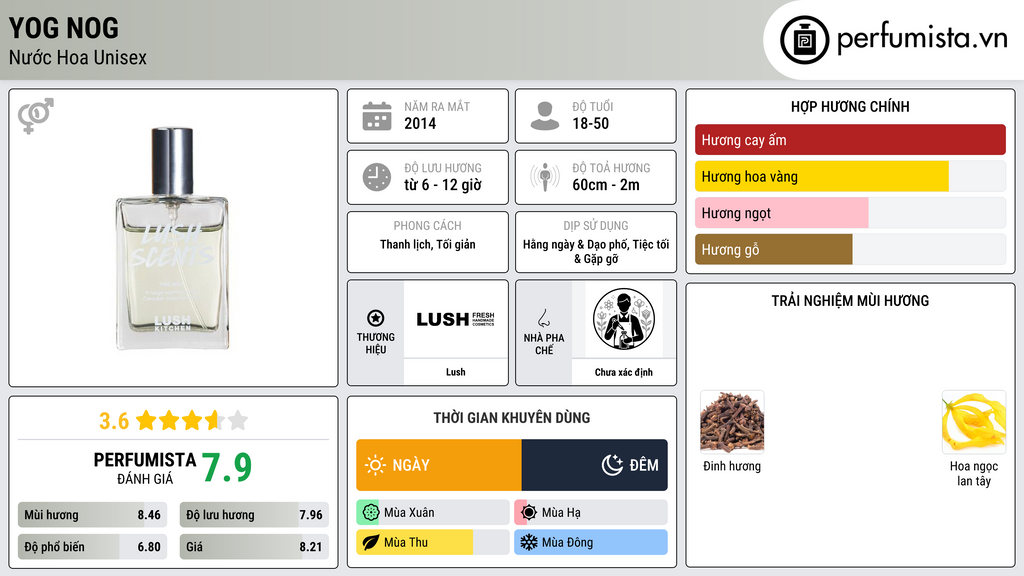Click the perfumista.vn bottle logo icon
The height and width of the screenshot is (576, 1024).
pyautogui.click(x=804, y=40)
